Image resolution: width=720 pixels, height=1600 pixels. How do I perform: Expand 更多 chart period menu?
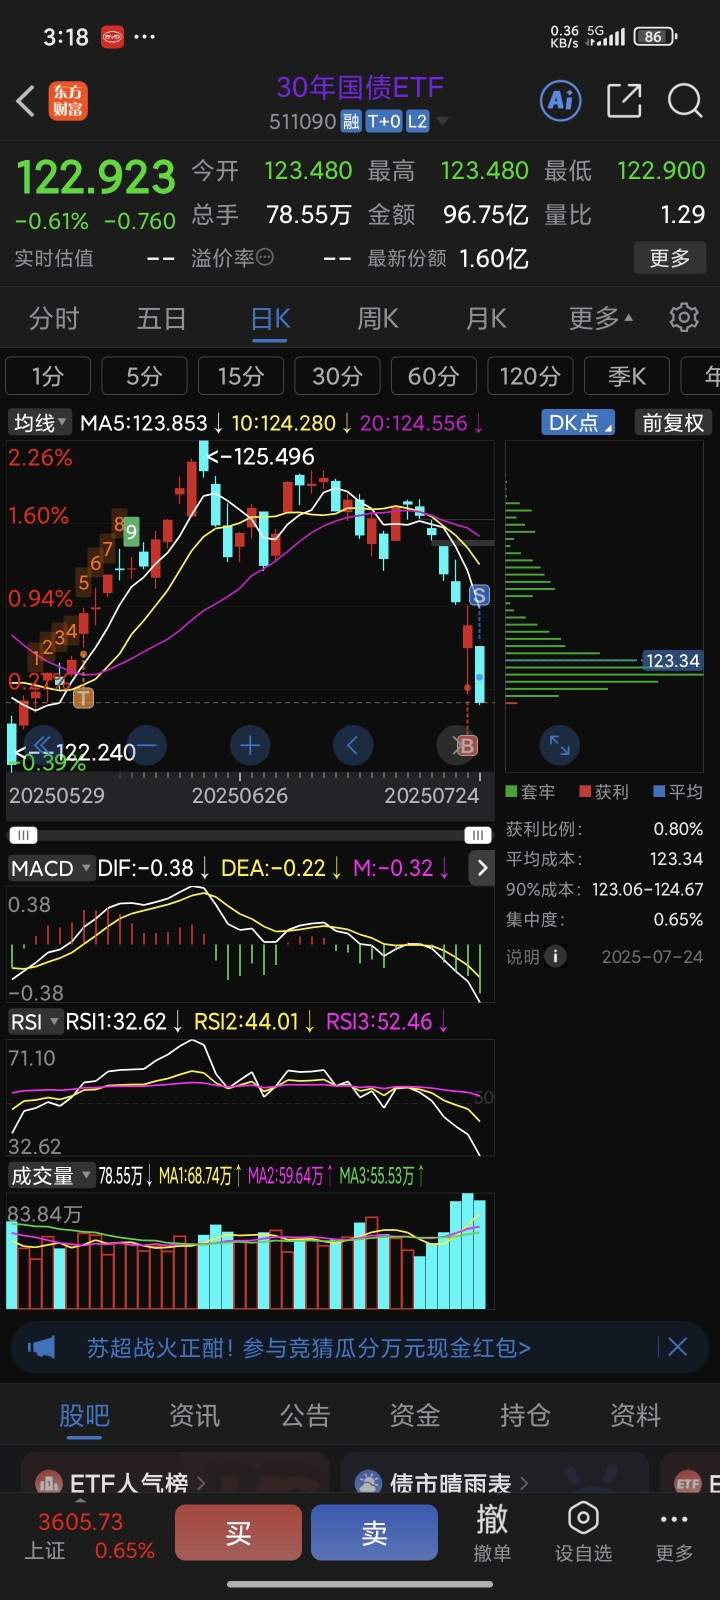[601, 318]
